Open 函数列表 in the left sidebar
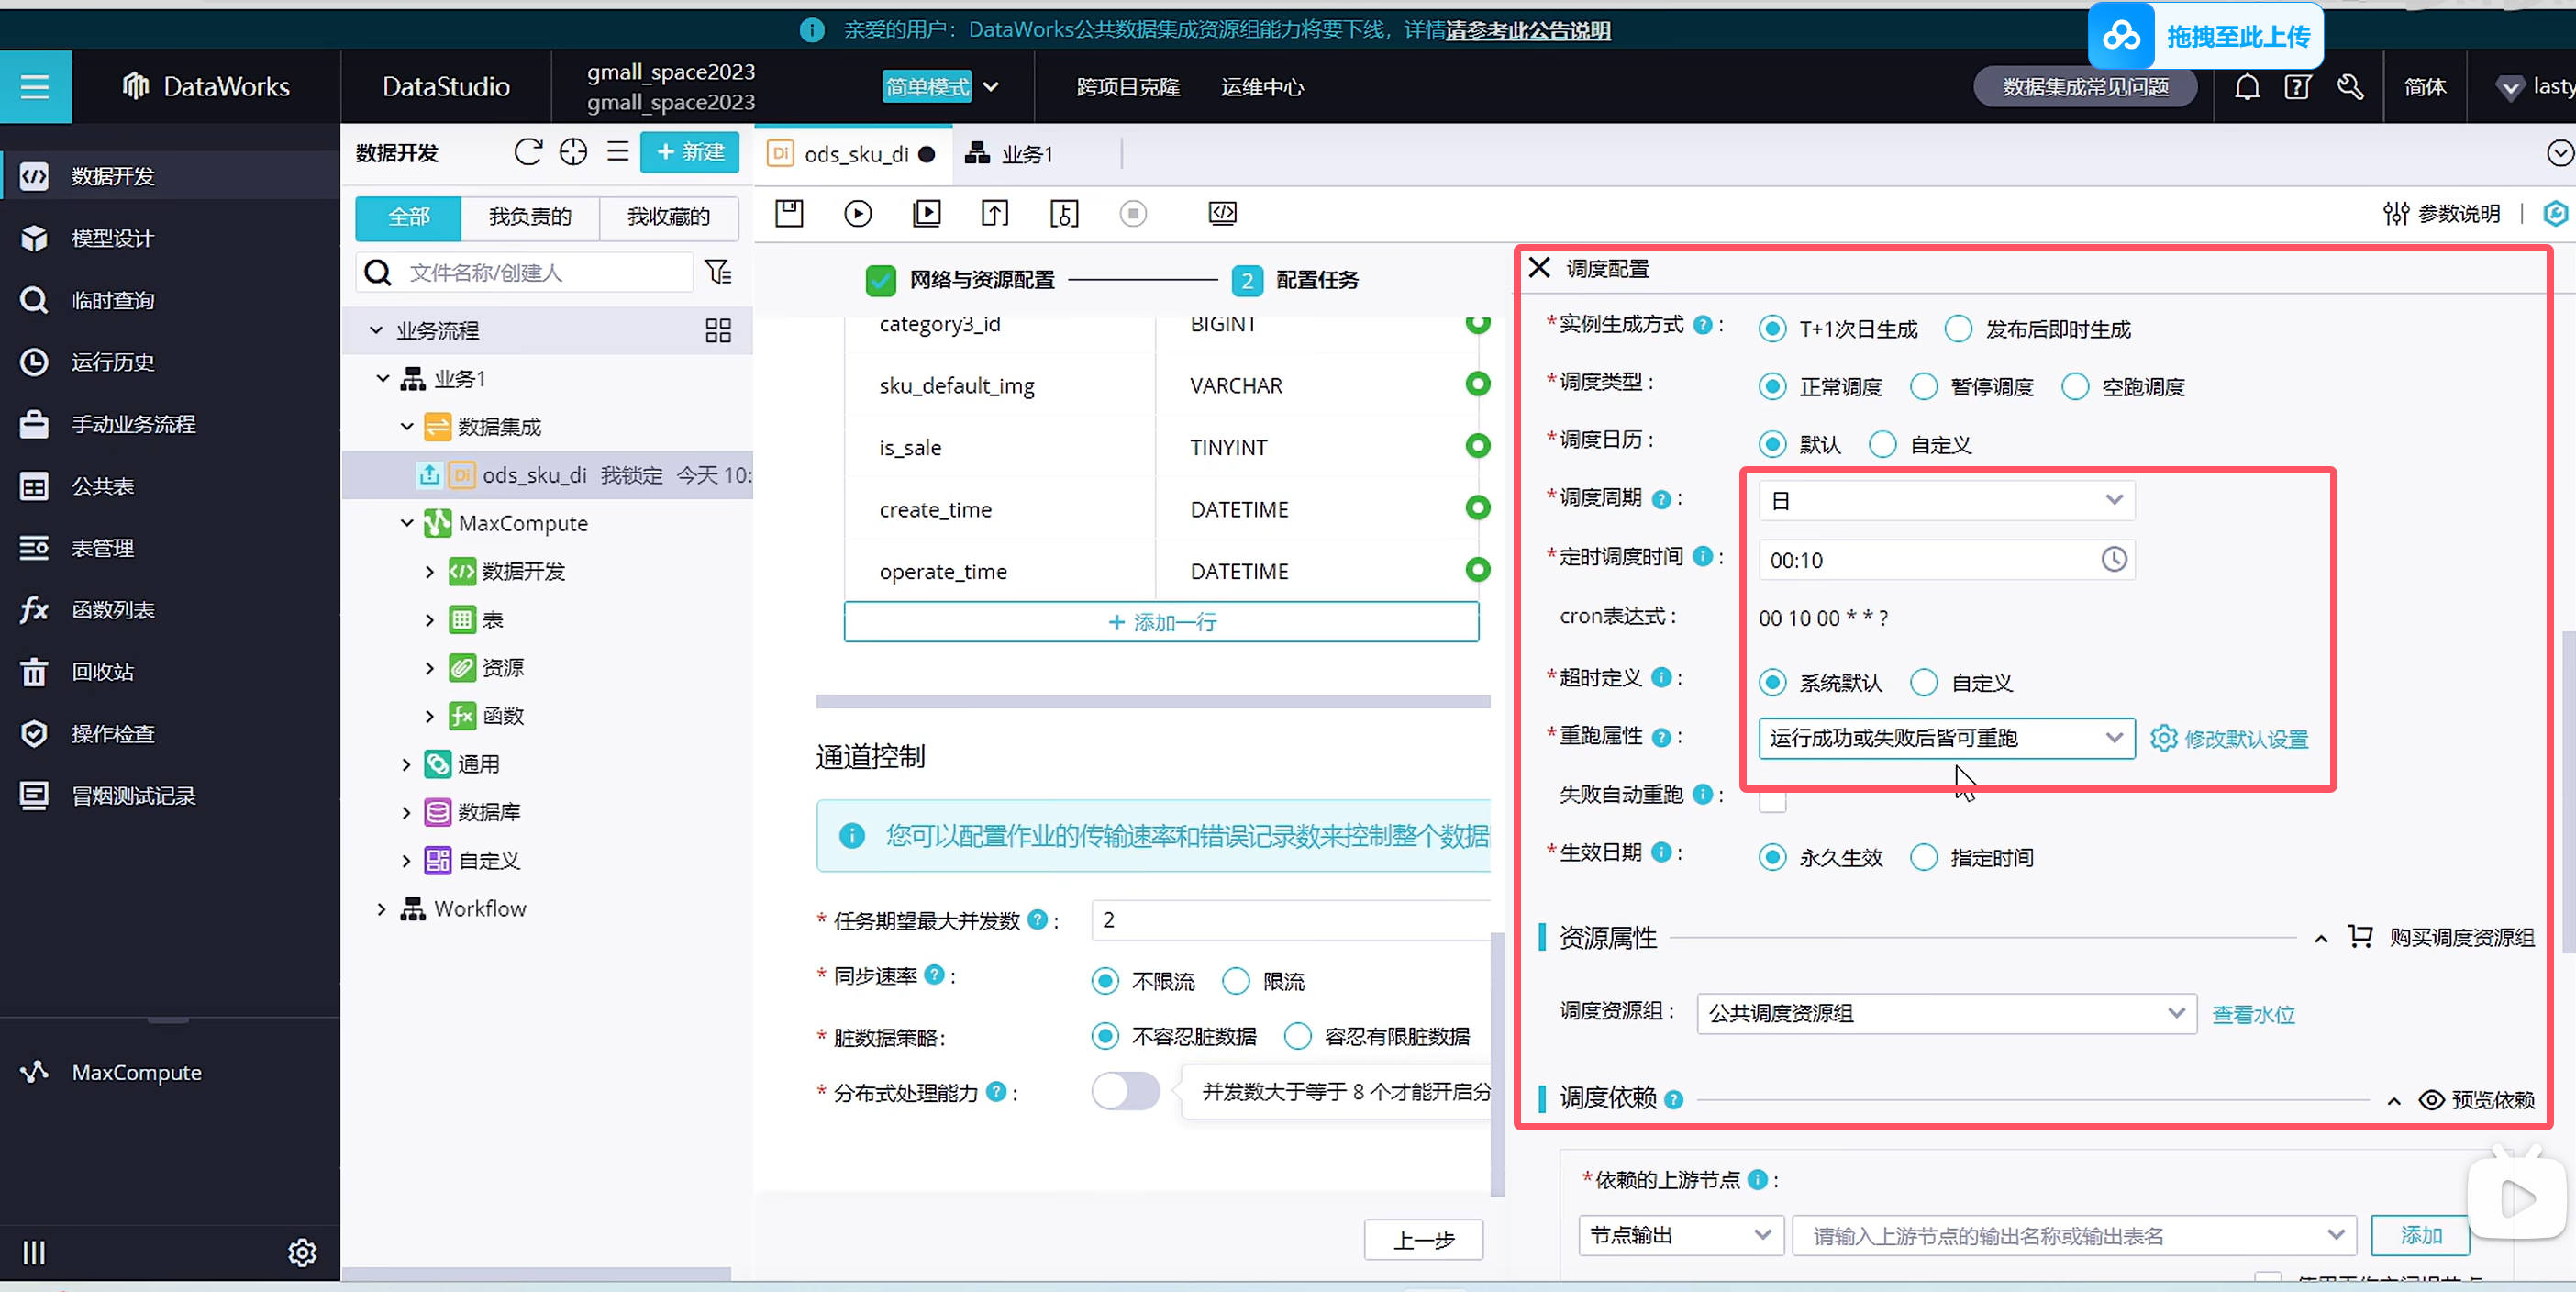 [x=112, y=610]
